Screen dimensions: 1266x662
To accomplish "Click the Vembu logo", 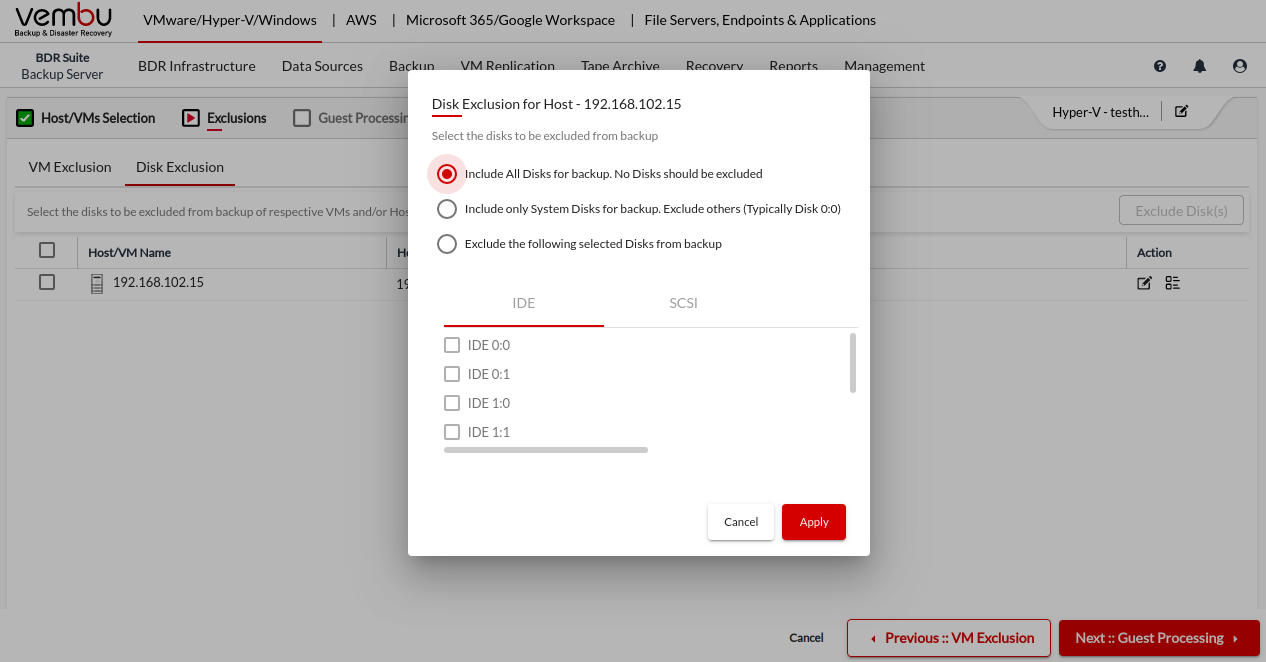I will tap(64, 20).
